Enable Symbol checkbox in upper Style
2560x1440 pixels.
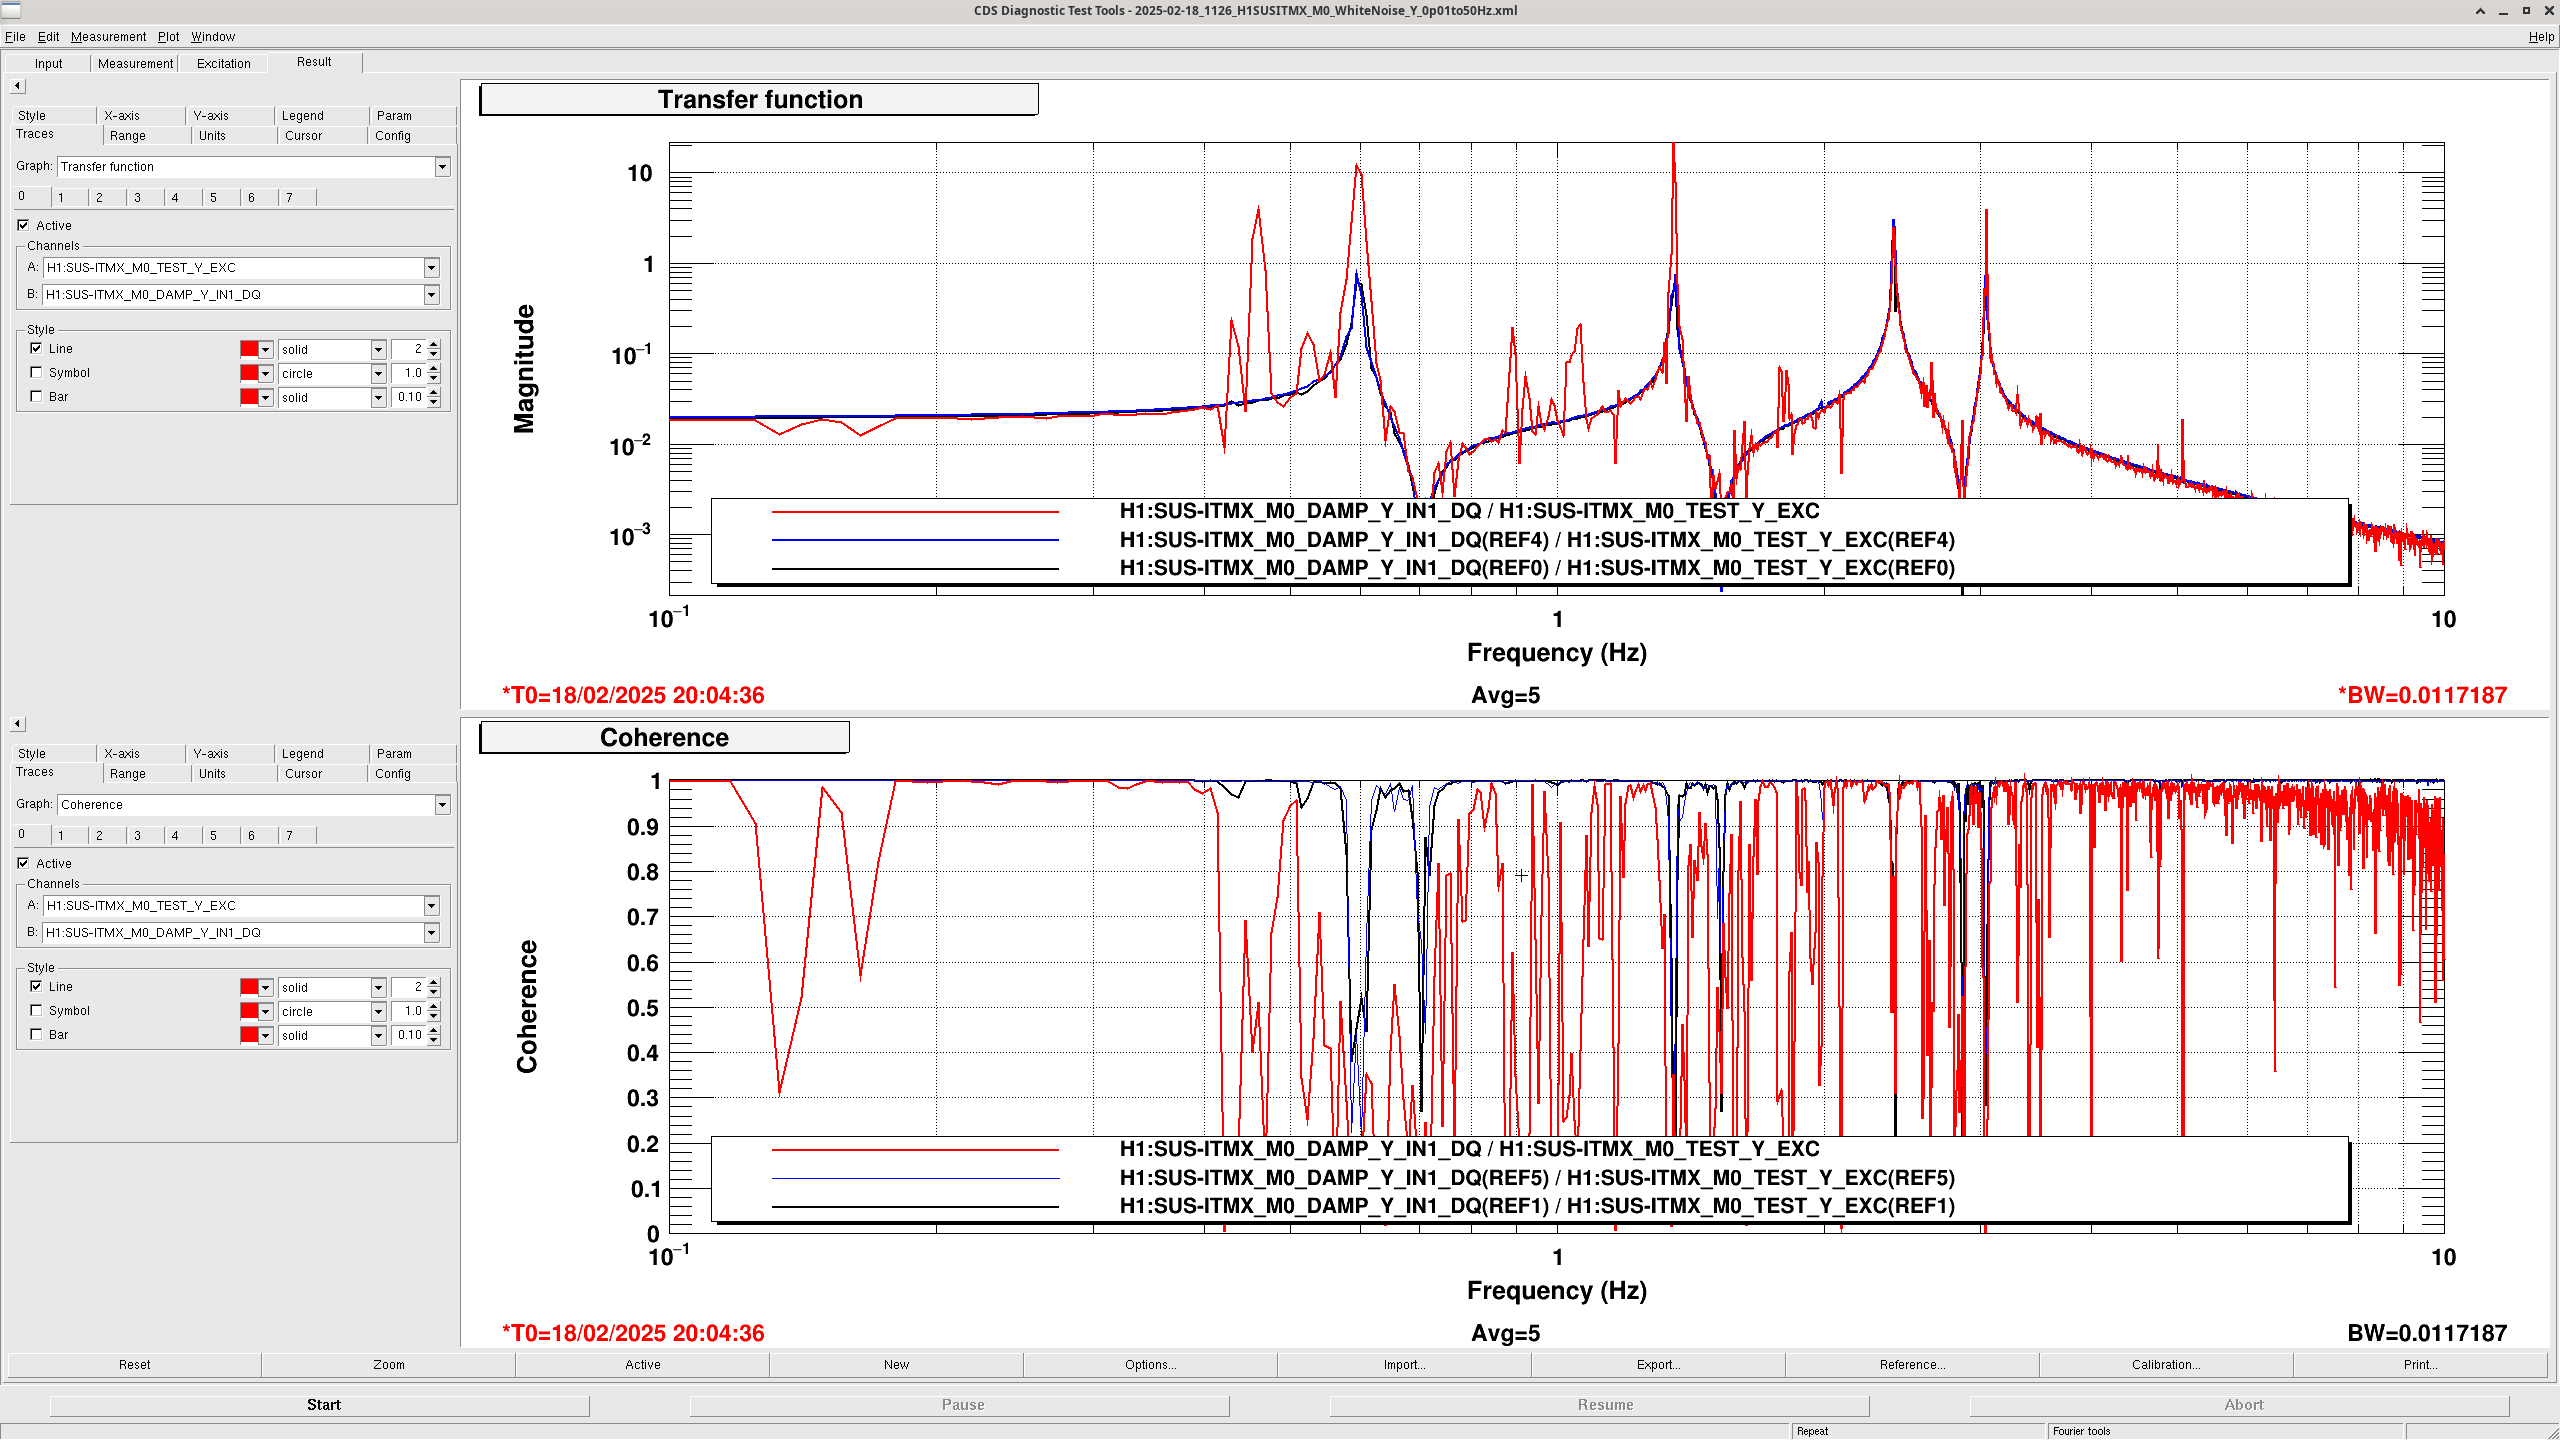point(37,372)
